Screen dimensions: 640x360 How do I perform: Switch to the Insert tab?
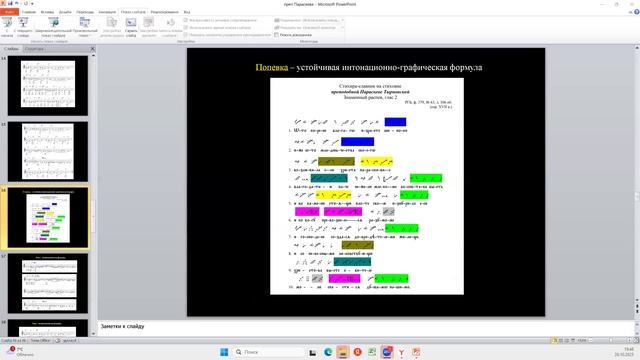tap(47, 12)
